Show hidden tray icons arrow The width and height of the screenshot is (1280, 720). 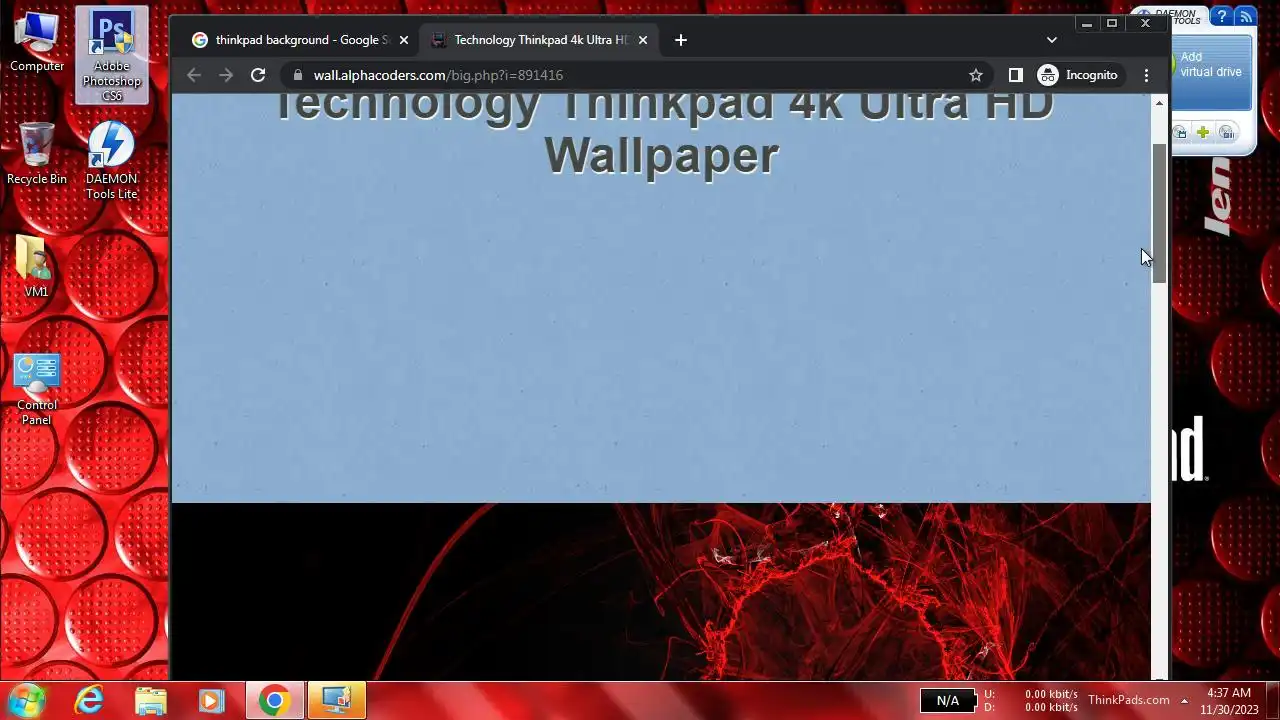[x=1184, y=700]
